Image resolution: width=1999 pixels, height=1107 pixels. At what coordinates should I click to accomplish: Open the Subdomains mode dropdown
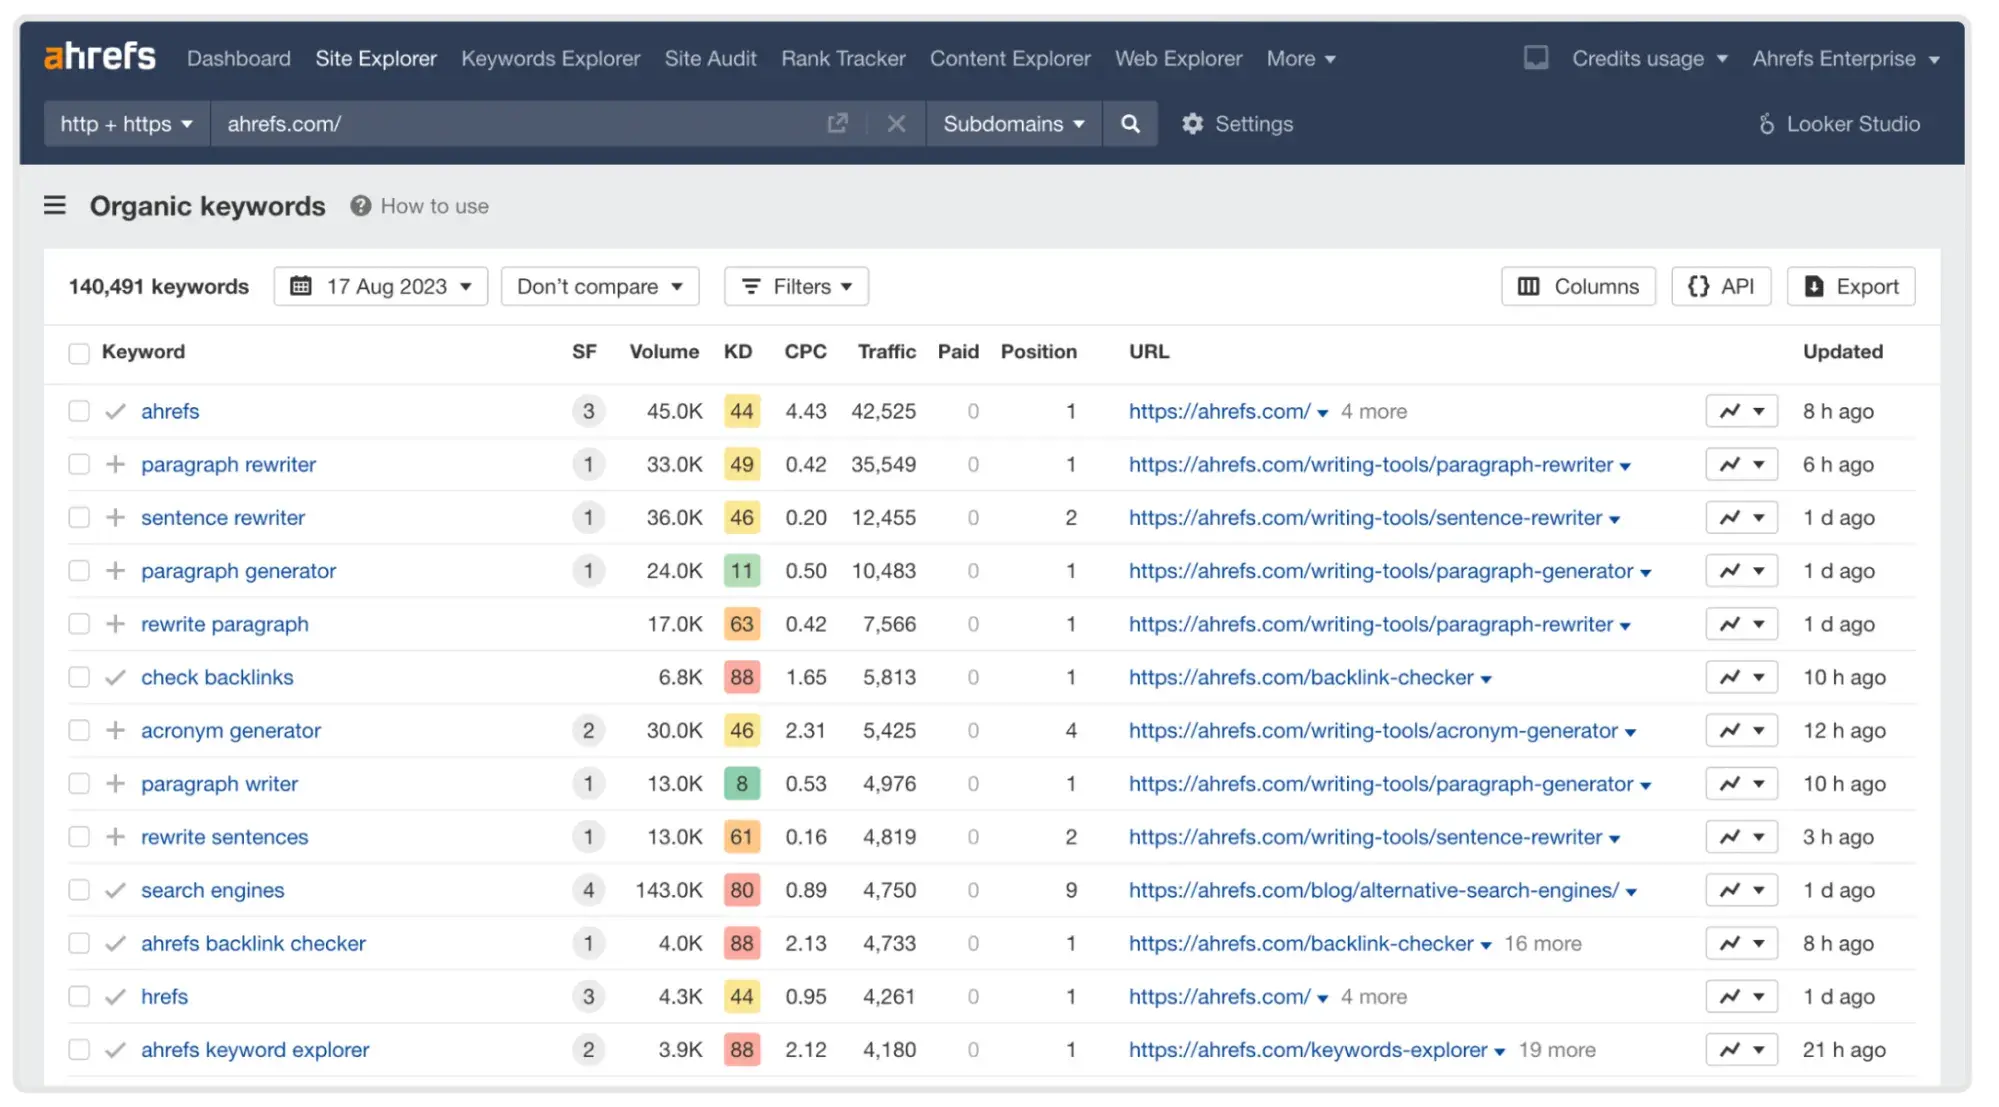point(1014,123)
